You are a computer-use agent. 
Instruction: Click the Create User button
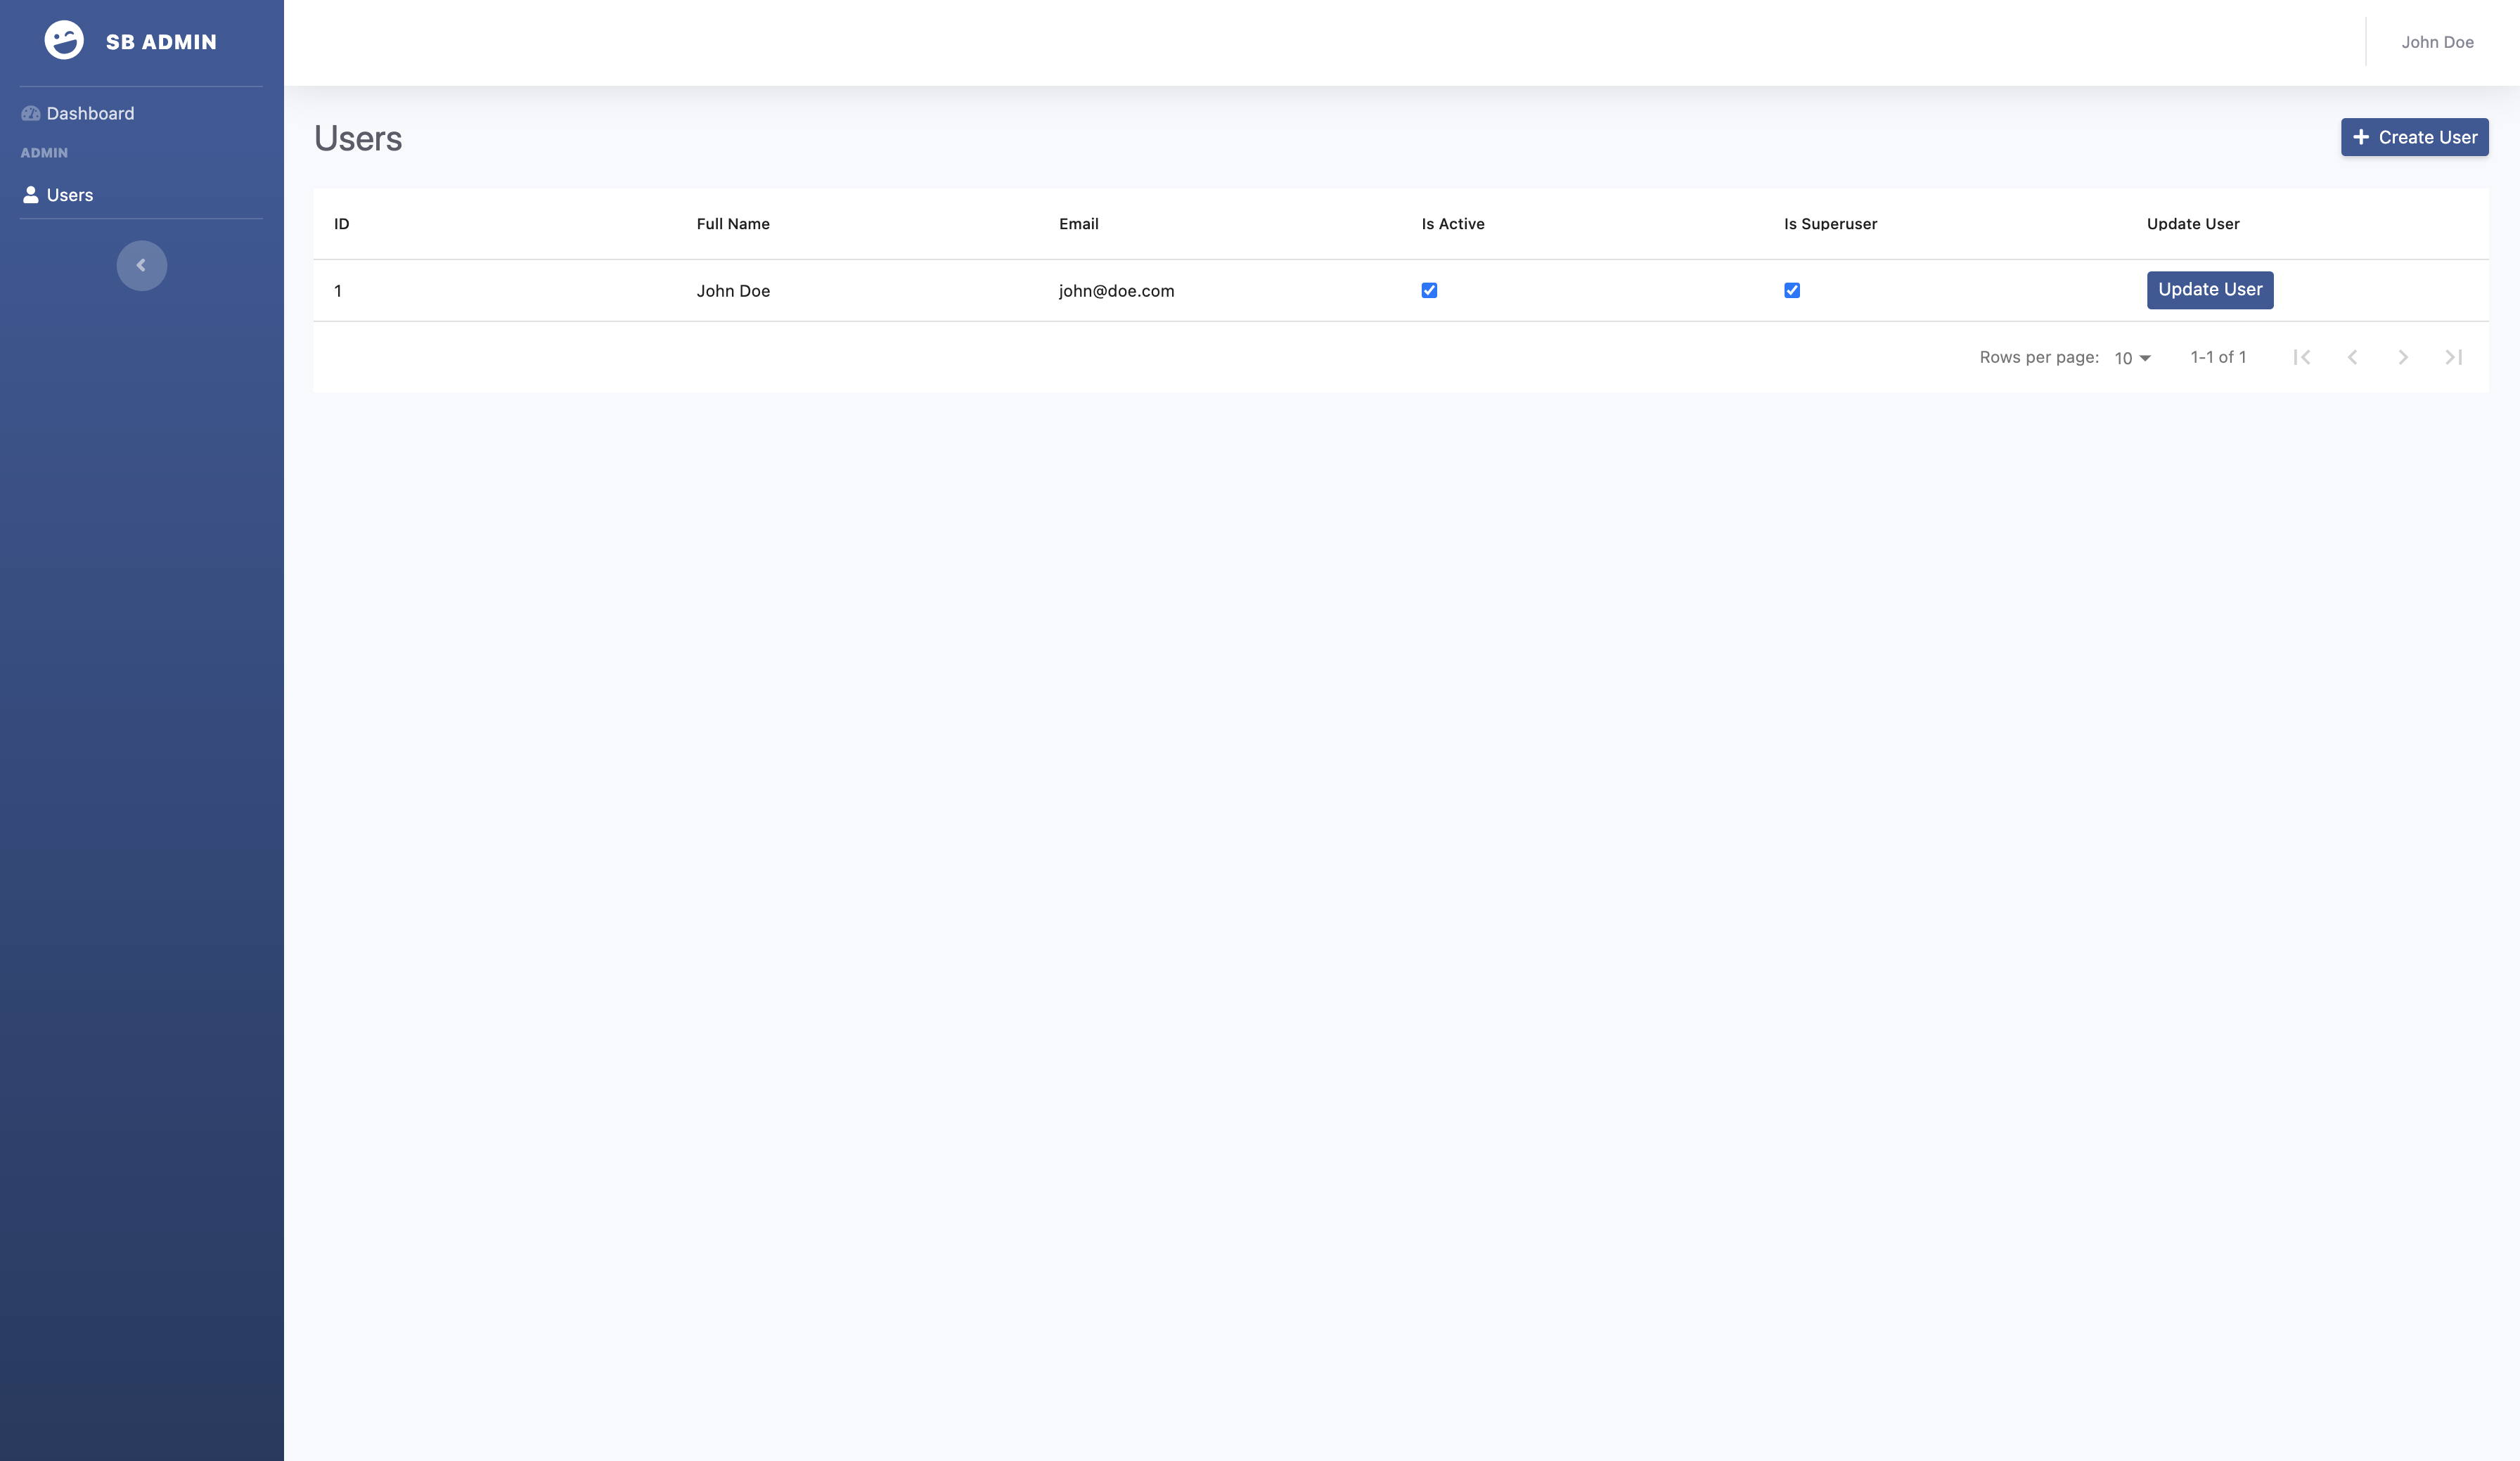(2414, 137)
